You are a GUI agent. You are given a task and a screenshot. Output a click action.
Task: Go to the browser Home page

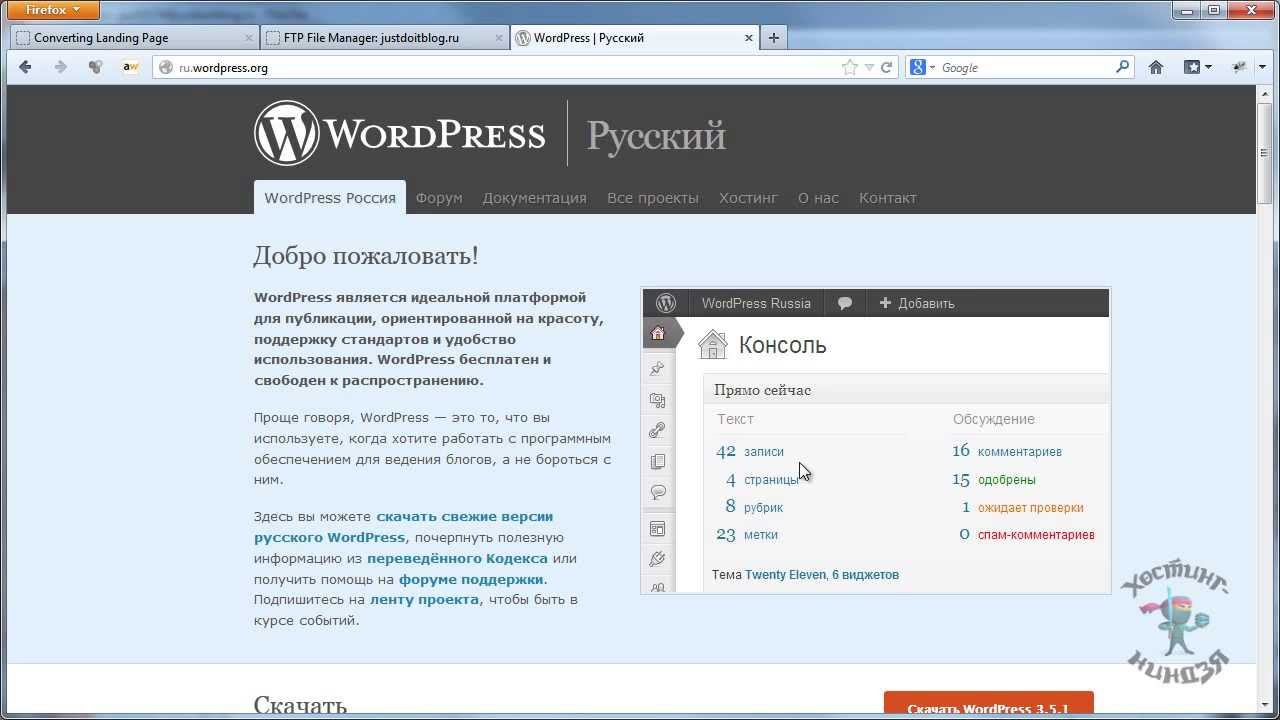click(x=1156, y=67)
